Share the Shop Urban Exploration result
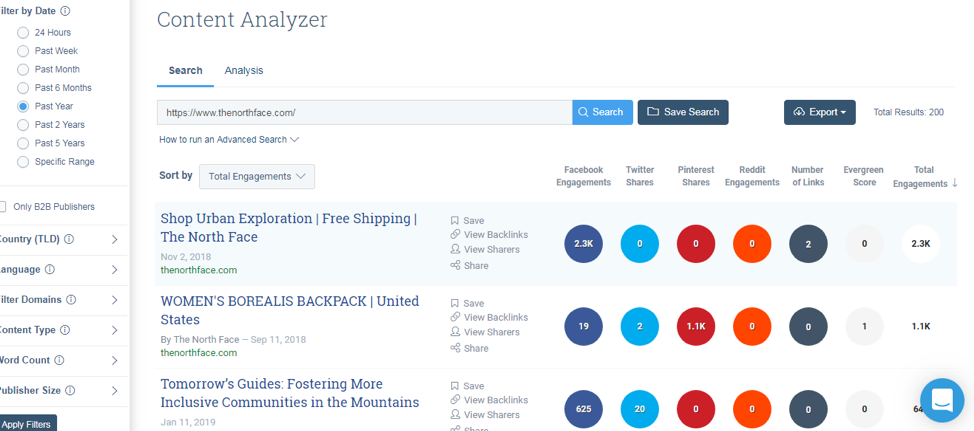Image resolution: width=974 pixels, height=431 pixels. [x=469, y=266]
